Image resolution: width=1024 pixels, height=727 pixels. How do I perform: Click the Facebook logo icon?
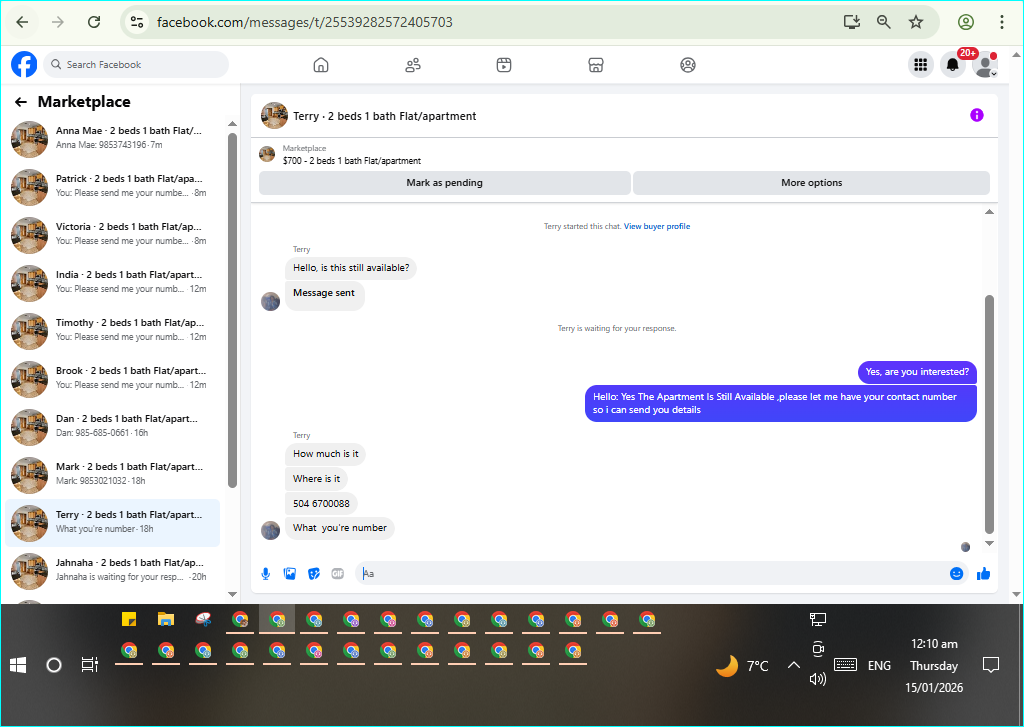[24, 65]
